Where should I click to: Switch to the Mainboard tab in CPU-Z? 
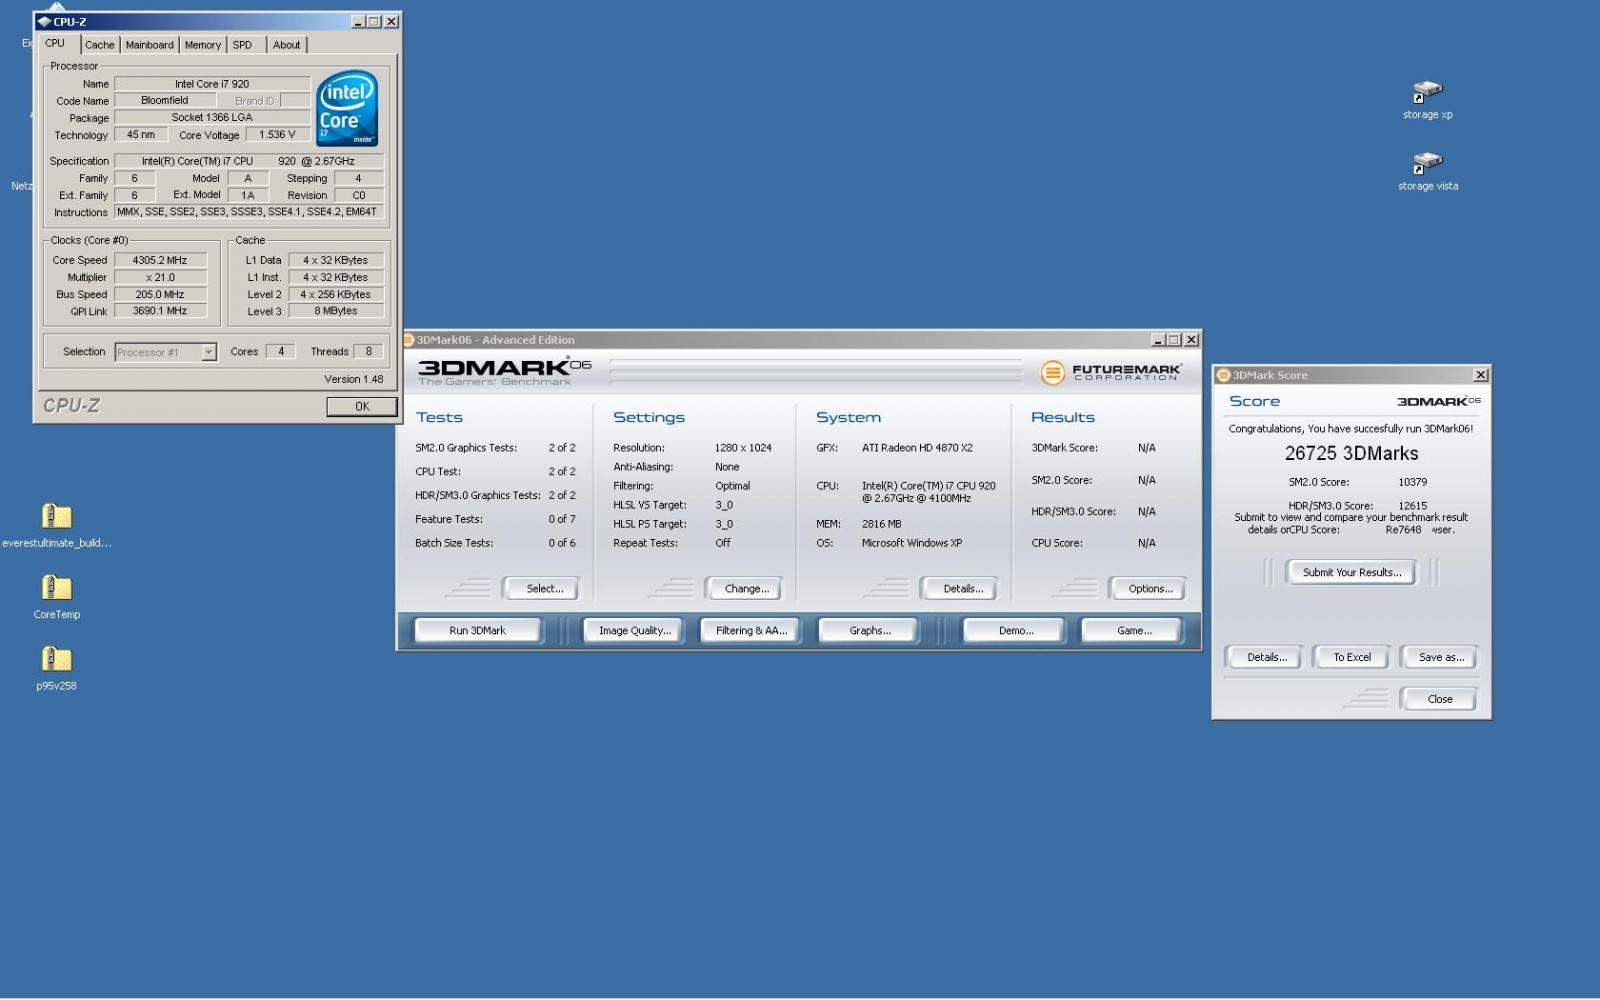click(x=149, y=45)
